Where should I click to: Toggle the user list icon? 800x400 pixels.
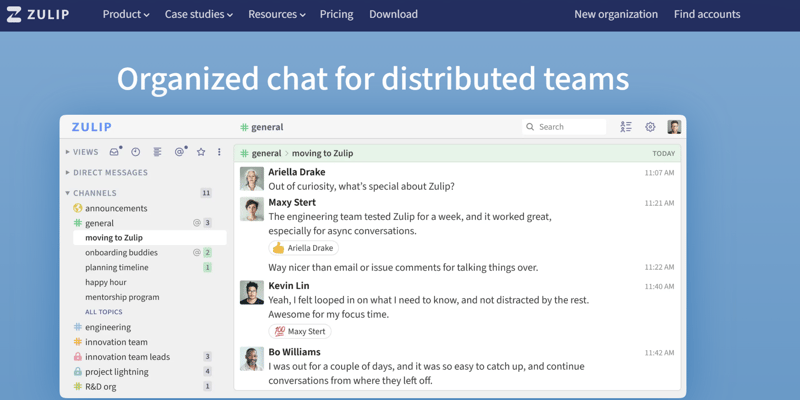point(626,127)
